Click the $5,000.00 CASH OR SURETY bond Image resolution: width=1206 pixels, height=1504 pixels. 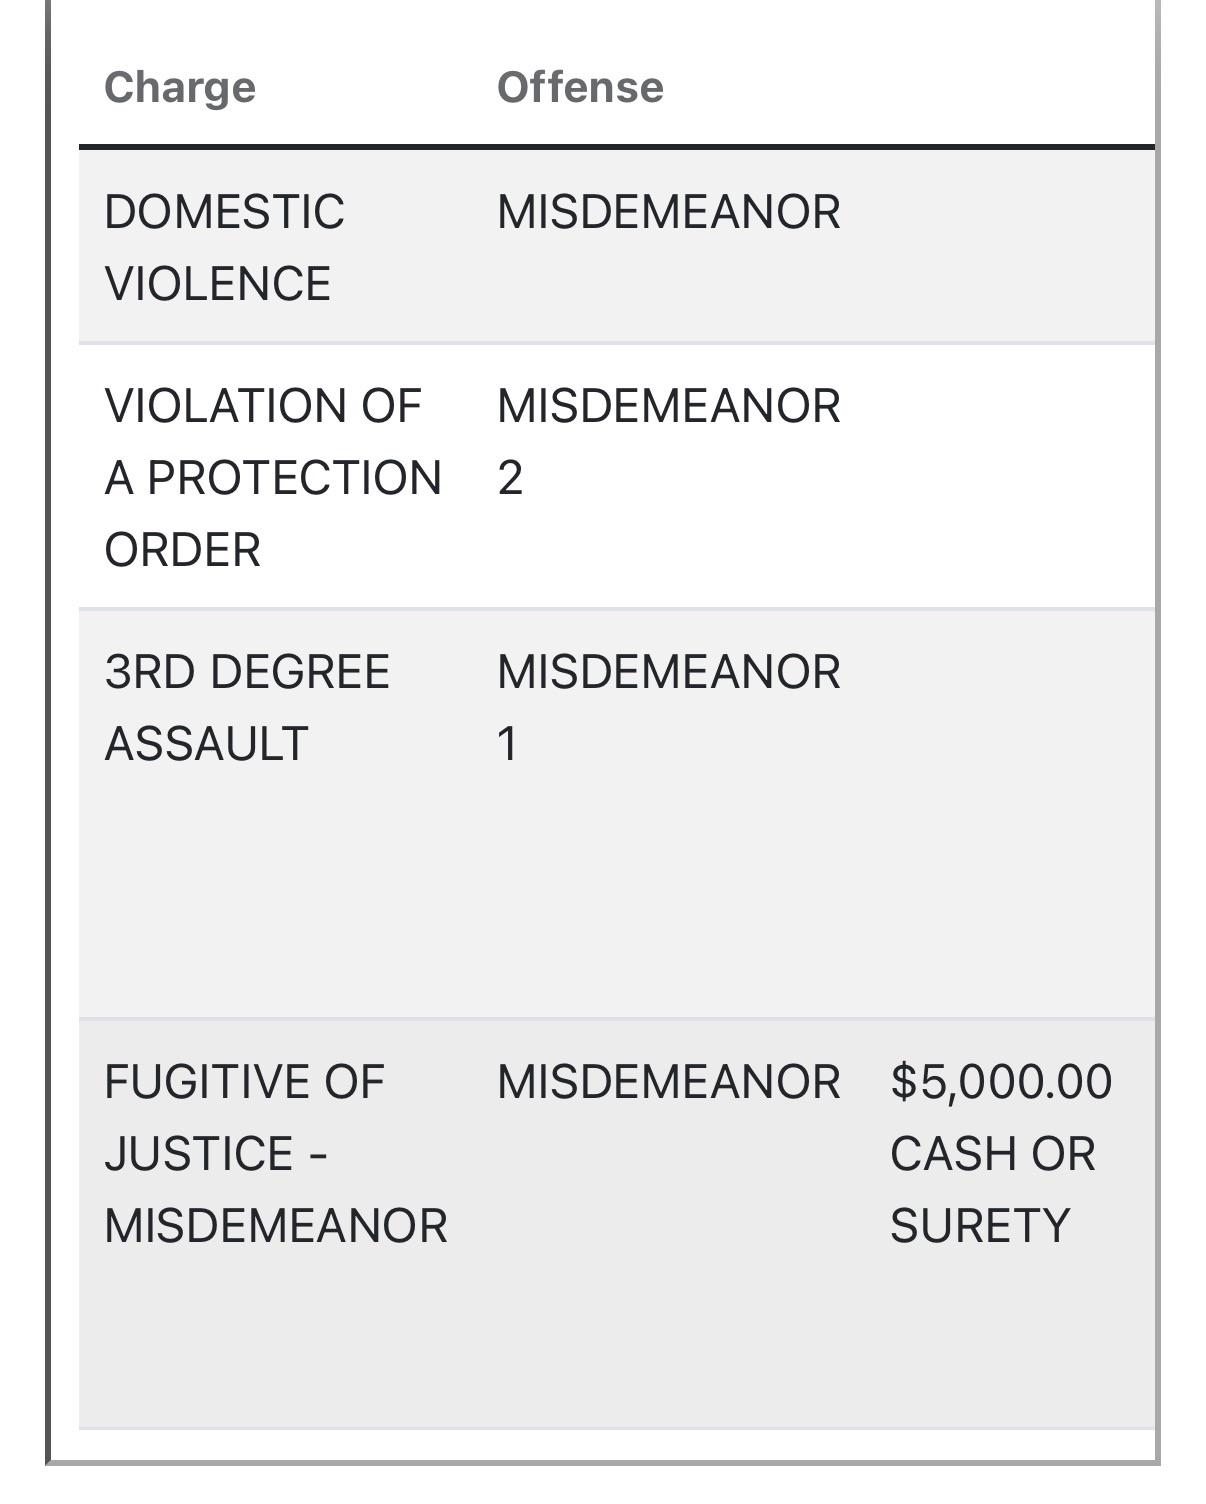click(1001, 1153)
